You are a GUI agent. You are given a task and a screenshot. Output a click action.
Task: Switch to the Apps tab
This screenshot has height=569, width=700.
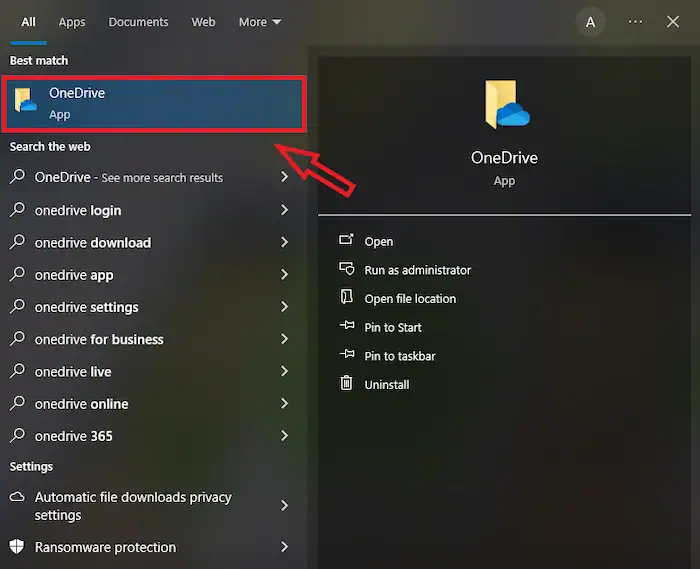[72, 22]
